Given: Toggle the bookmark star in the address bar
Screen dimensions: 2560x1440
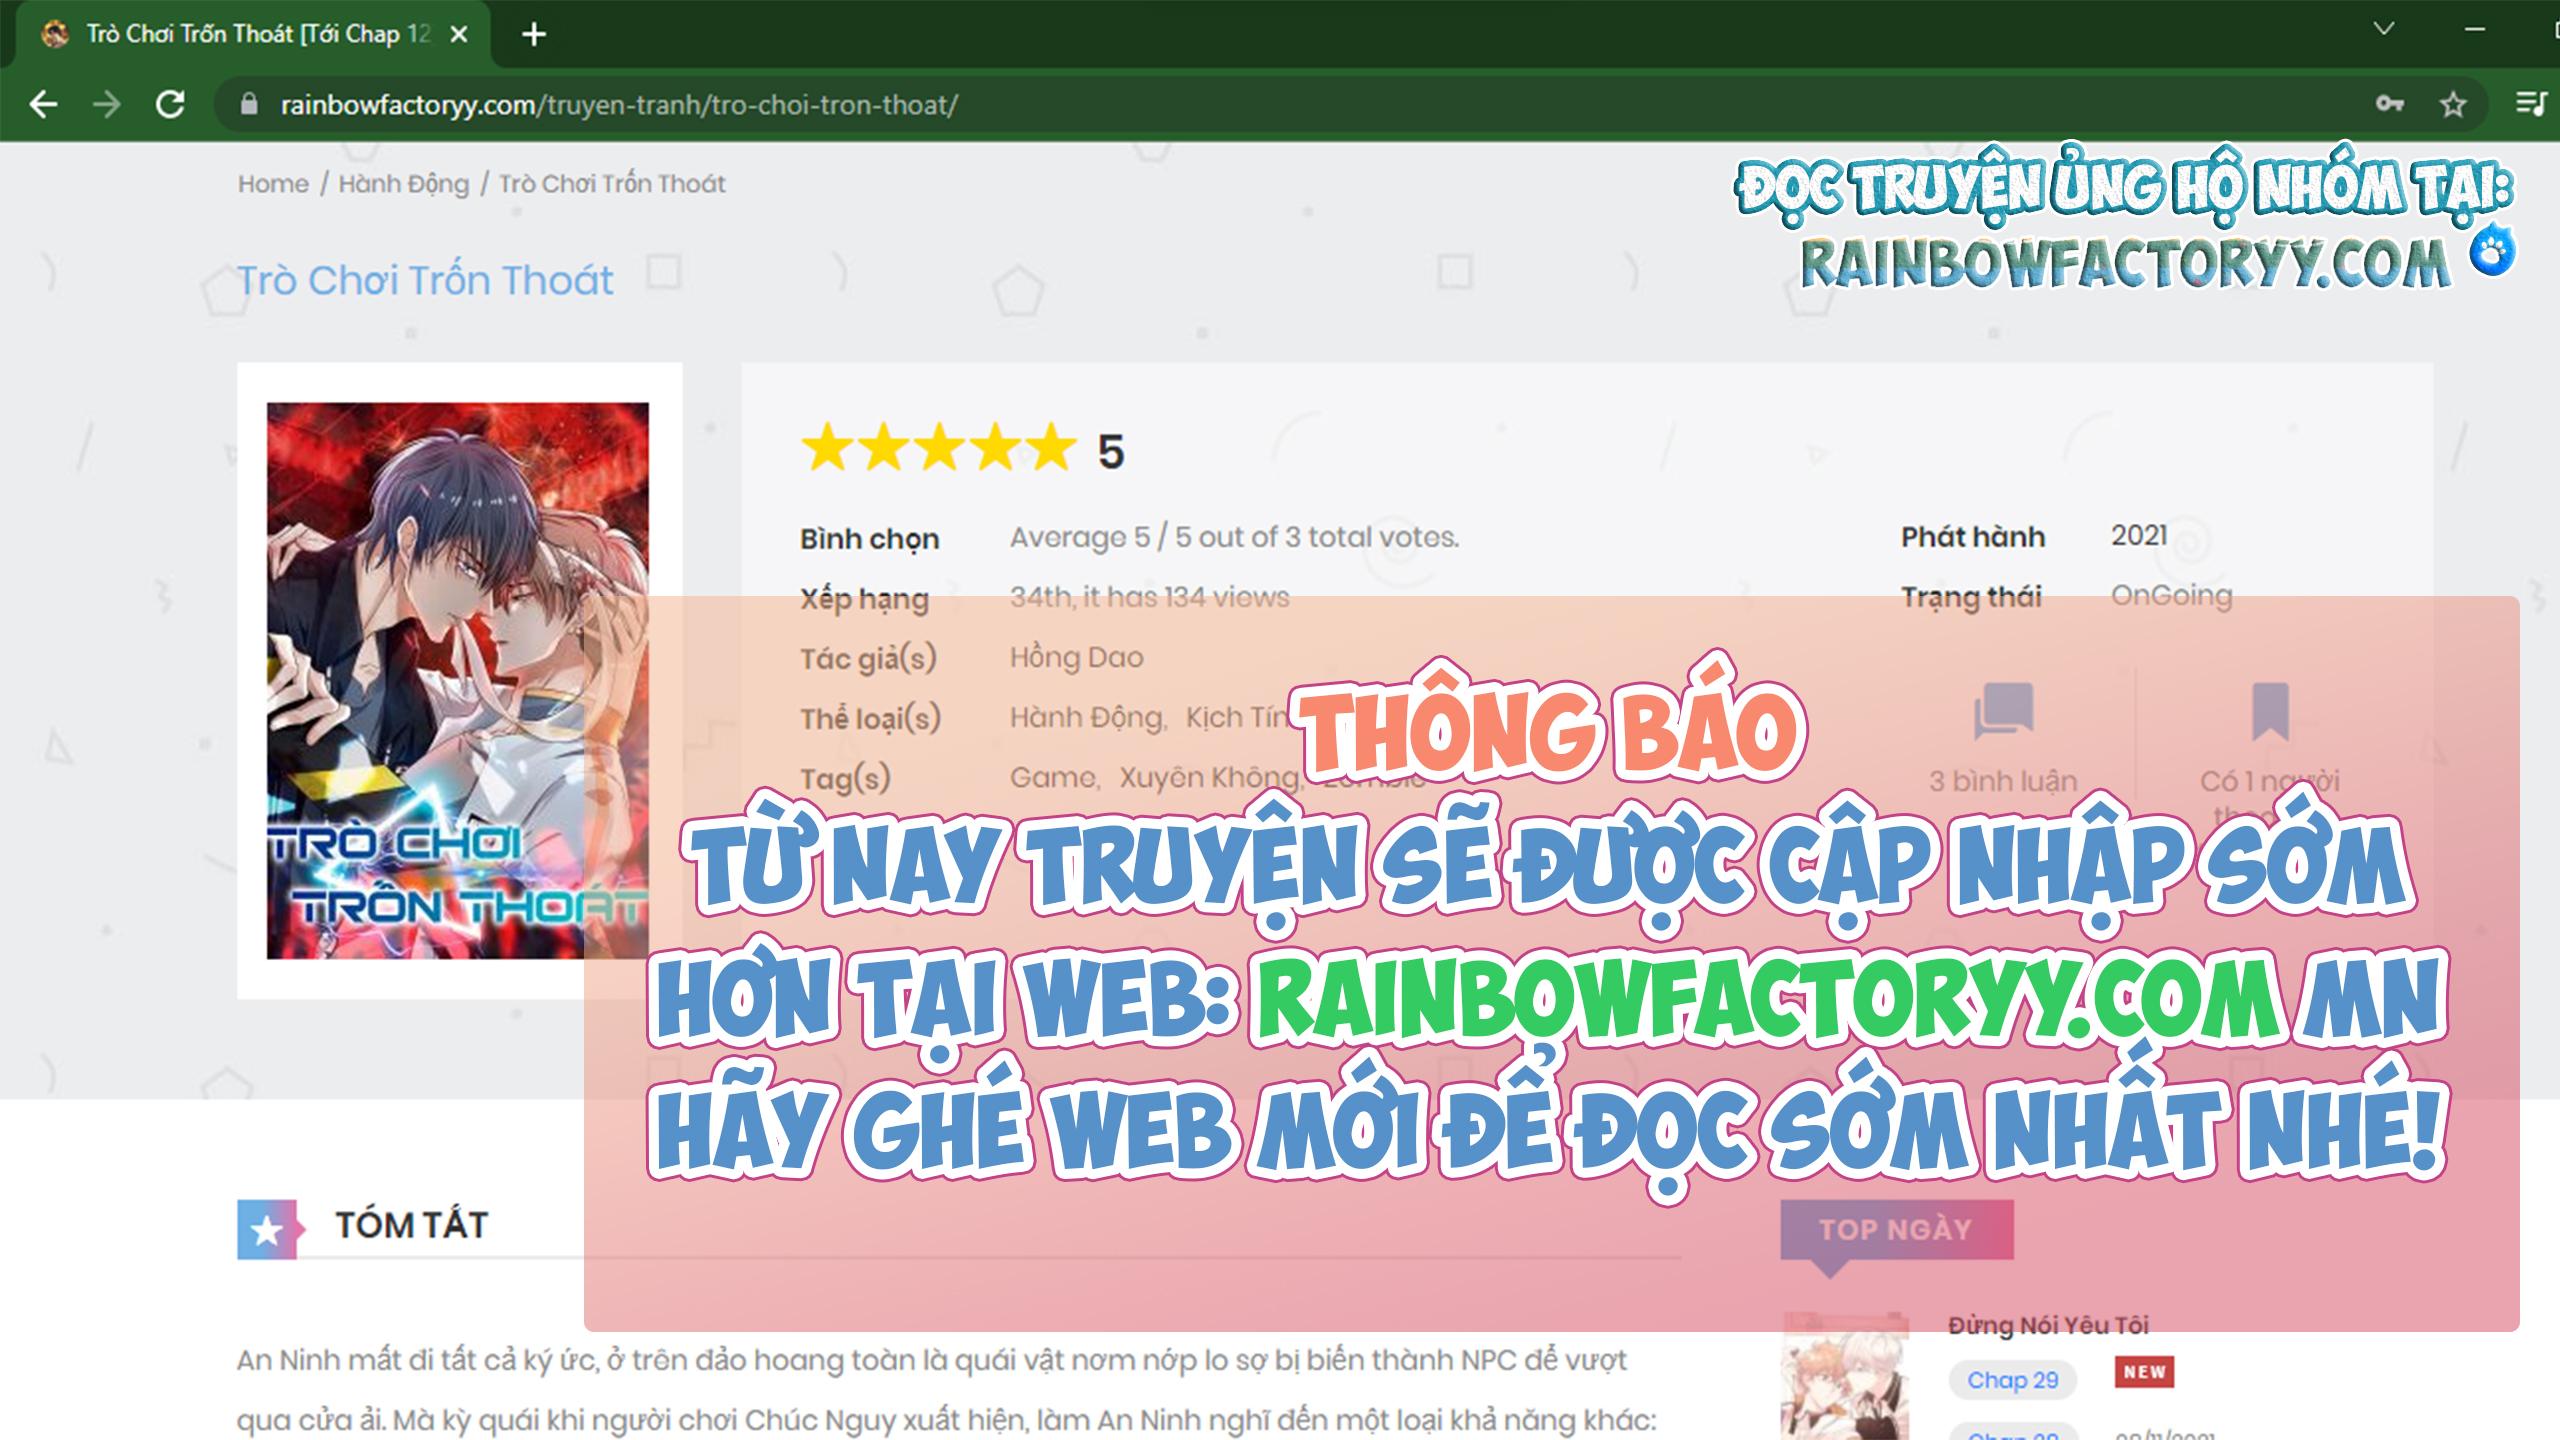Looking at the screenshot, I should (2452, 104).
